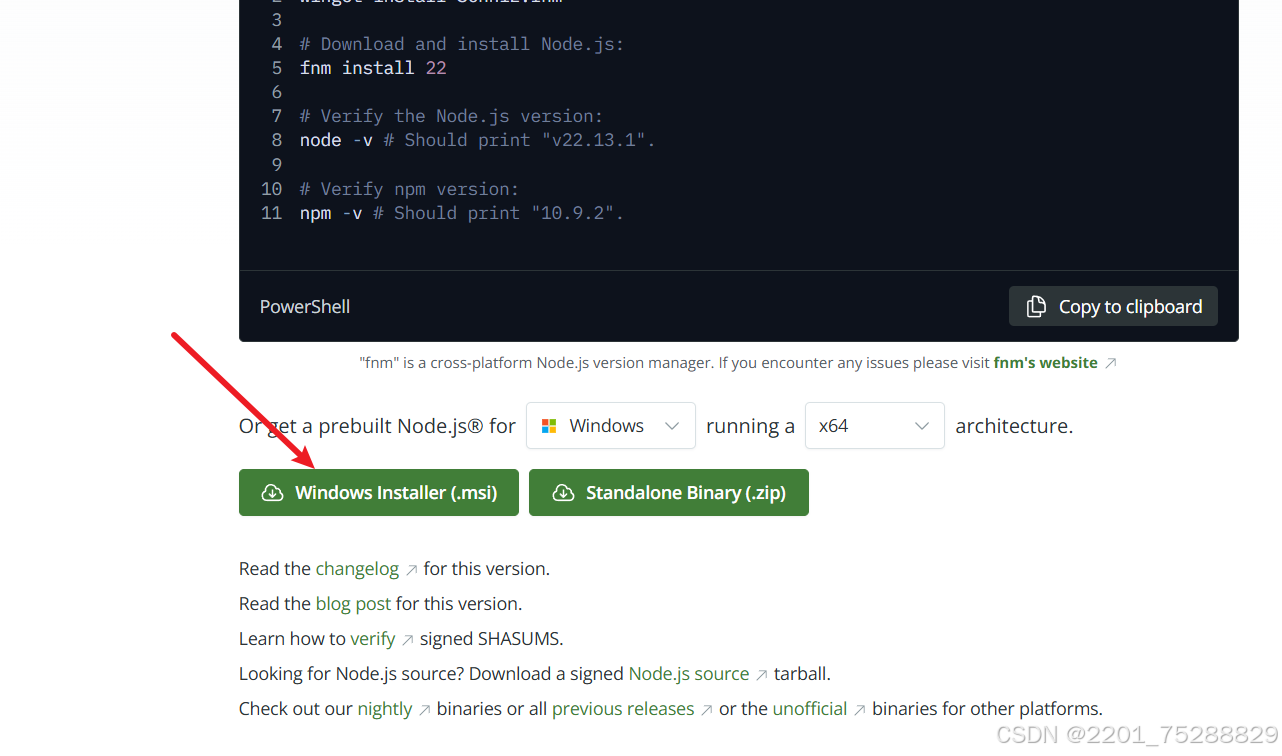Open the unofficial binaries link
Image resolution: width=1282 pixels, height=756 pixels.
point(810,709)
